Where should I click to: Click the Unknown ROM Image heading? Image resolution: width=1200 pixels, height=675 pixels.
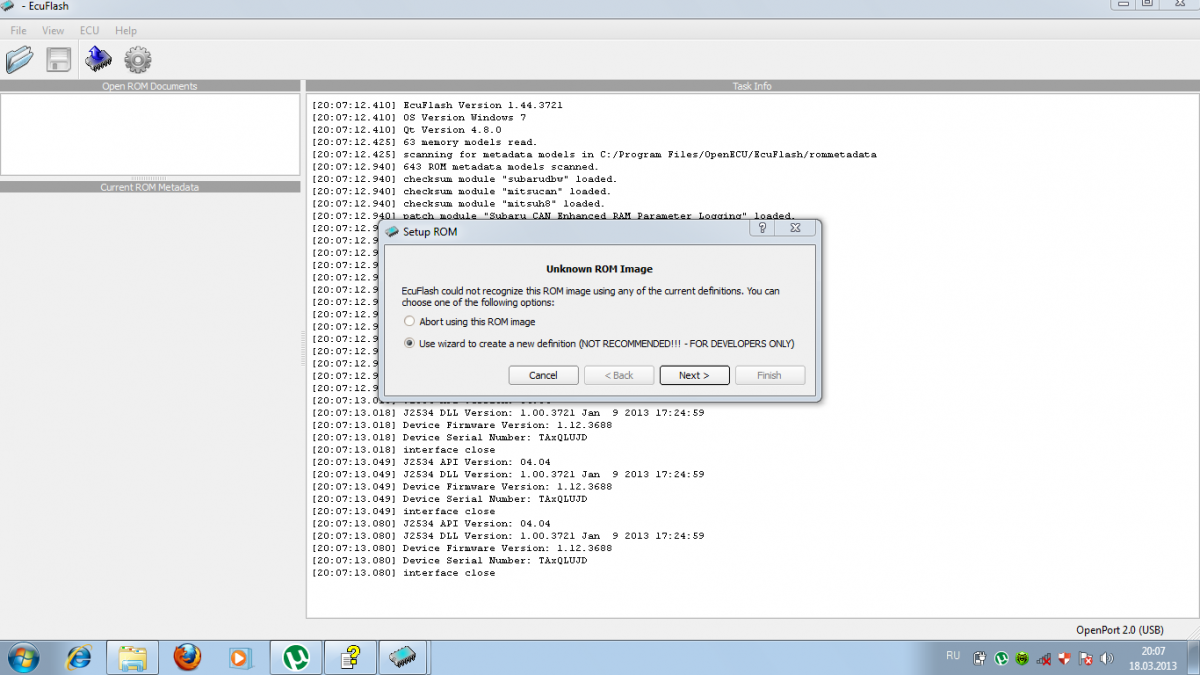[599, 269]
